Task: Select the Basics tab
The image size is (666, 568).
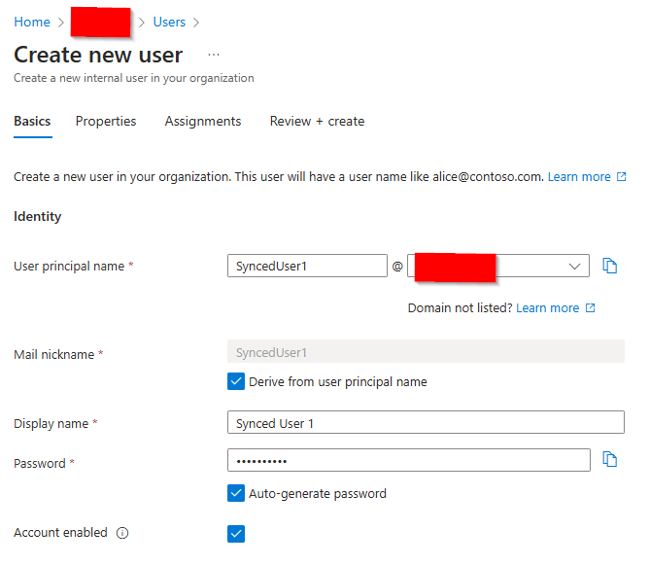Action: (x=32, y=121)
